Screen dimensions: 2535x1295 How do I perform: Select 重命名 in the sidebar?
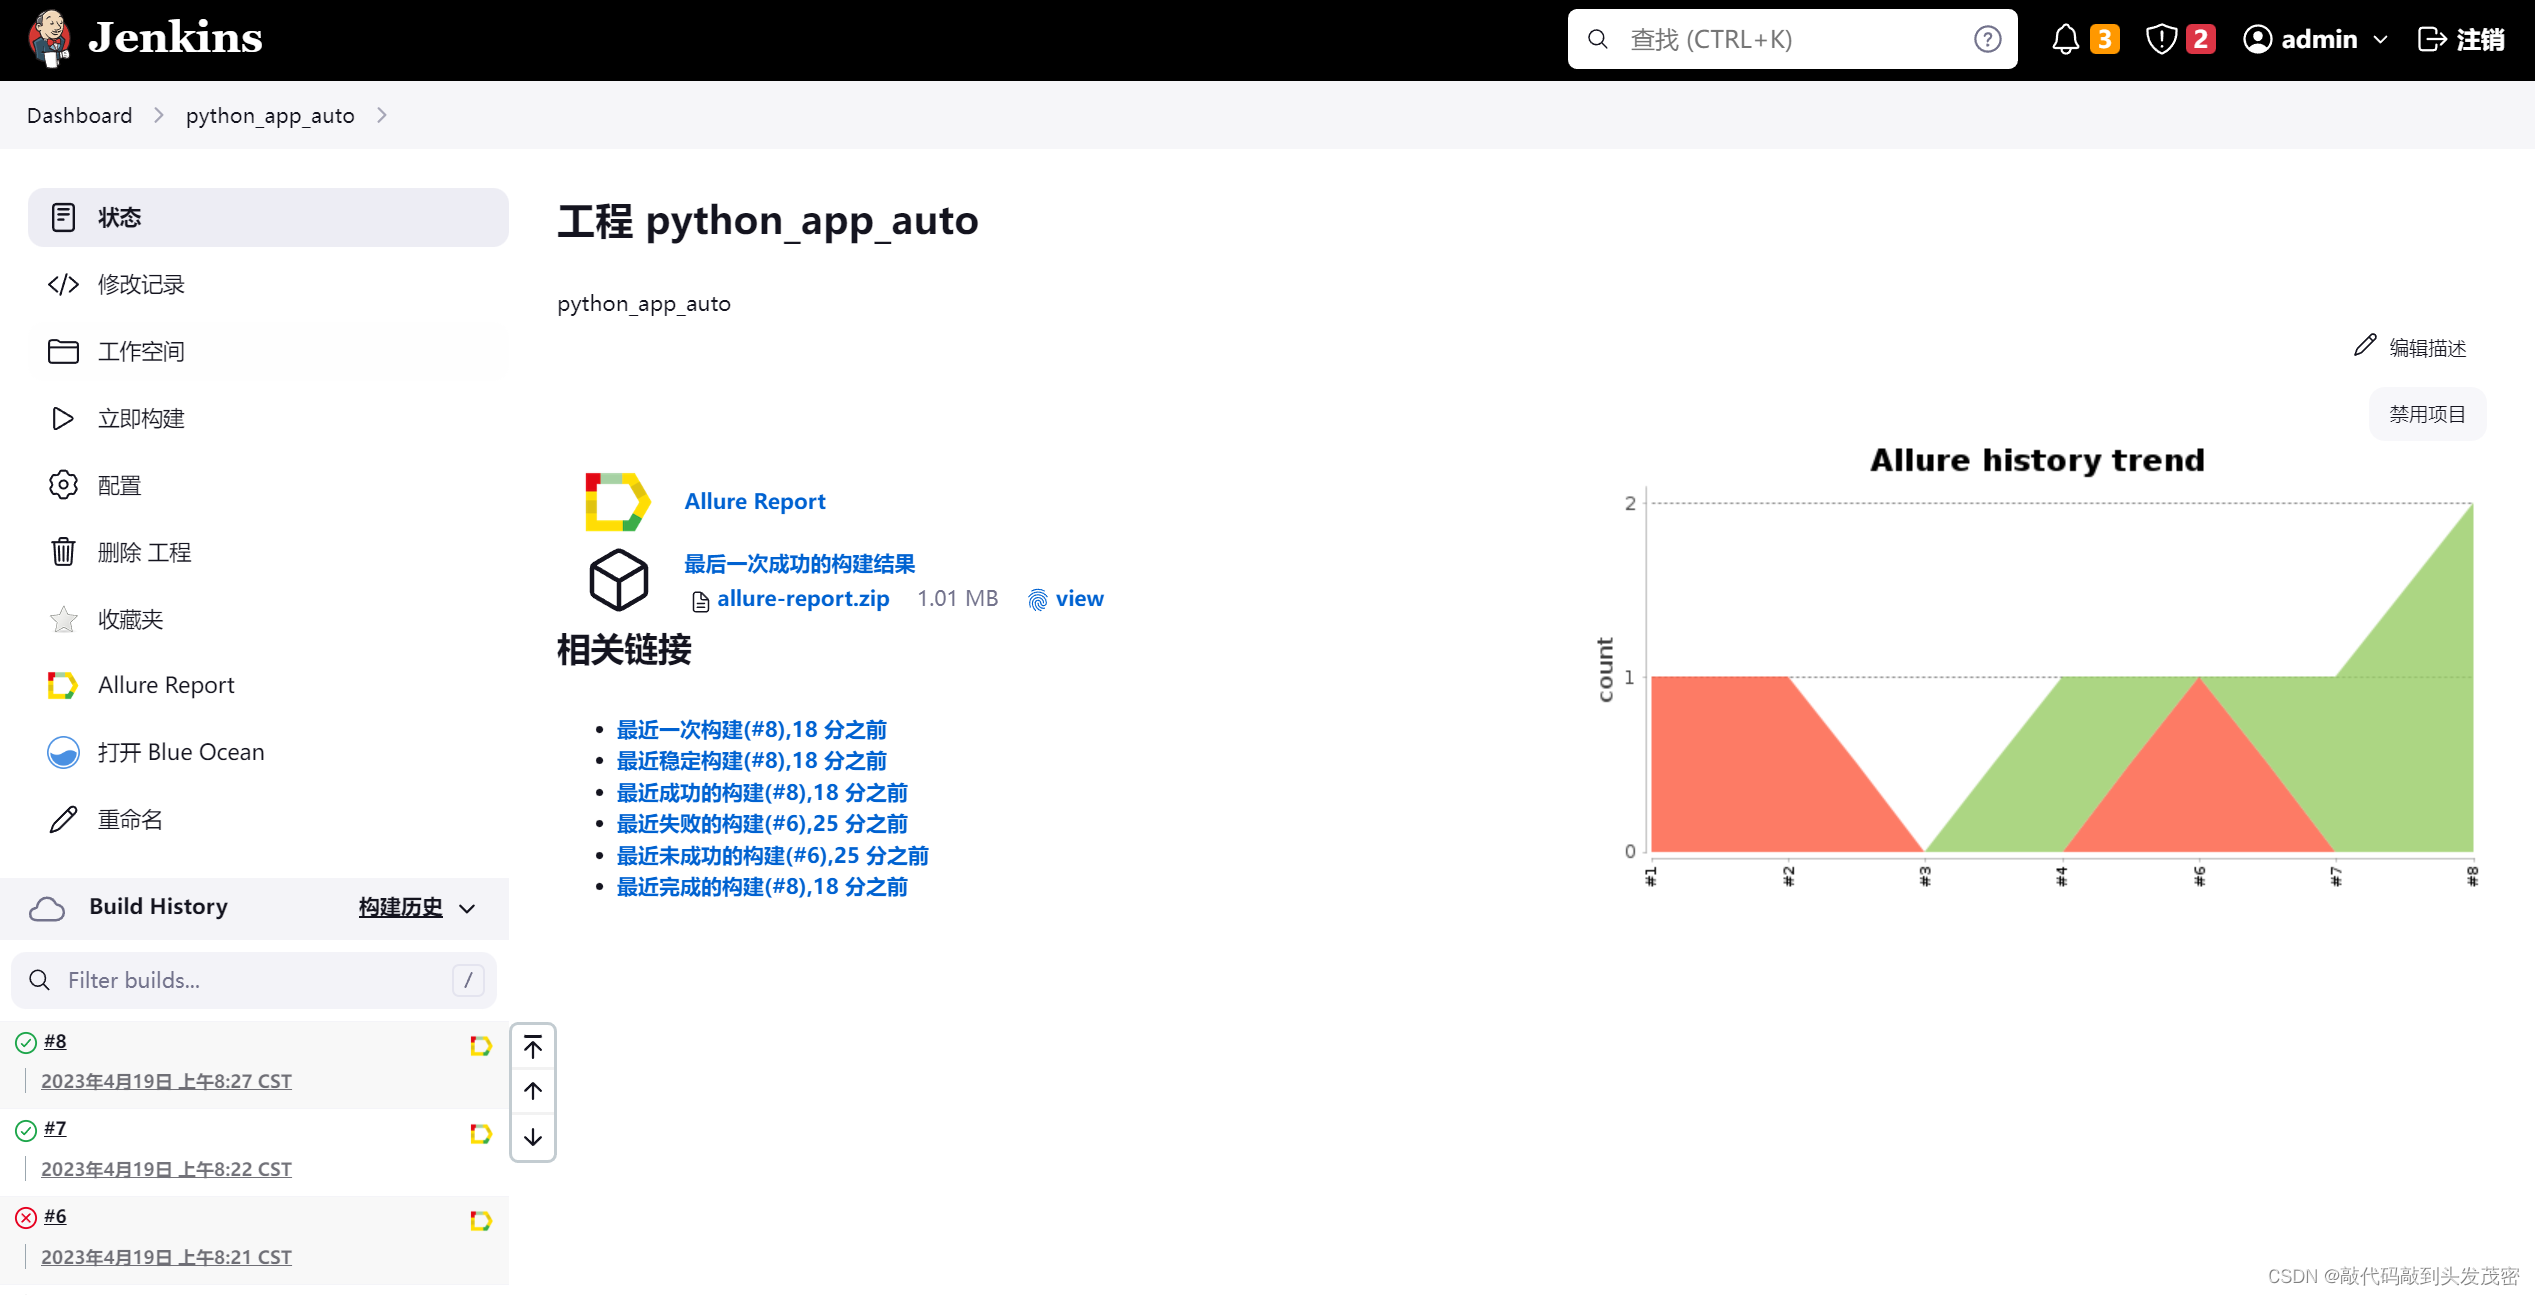click(268, 819)
